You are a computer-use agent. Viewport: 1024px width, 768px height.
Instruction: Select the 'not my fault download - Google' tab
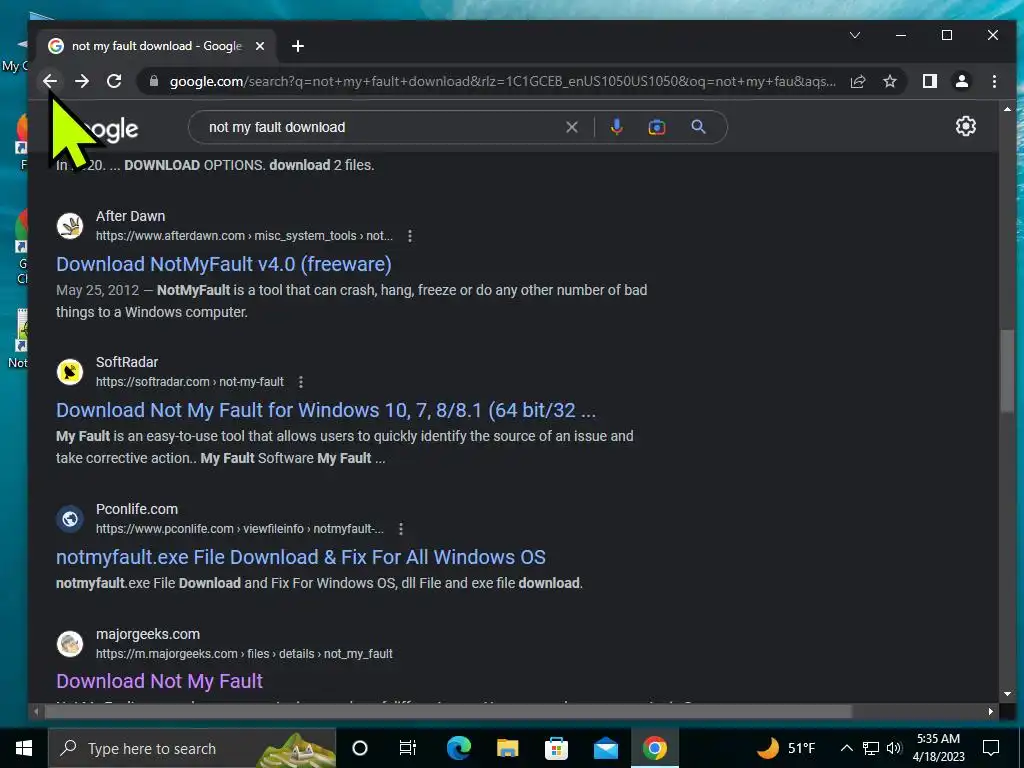point(157,46)
